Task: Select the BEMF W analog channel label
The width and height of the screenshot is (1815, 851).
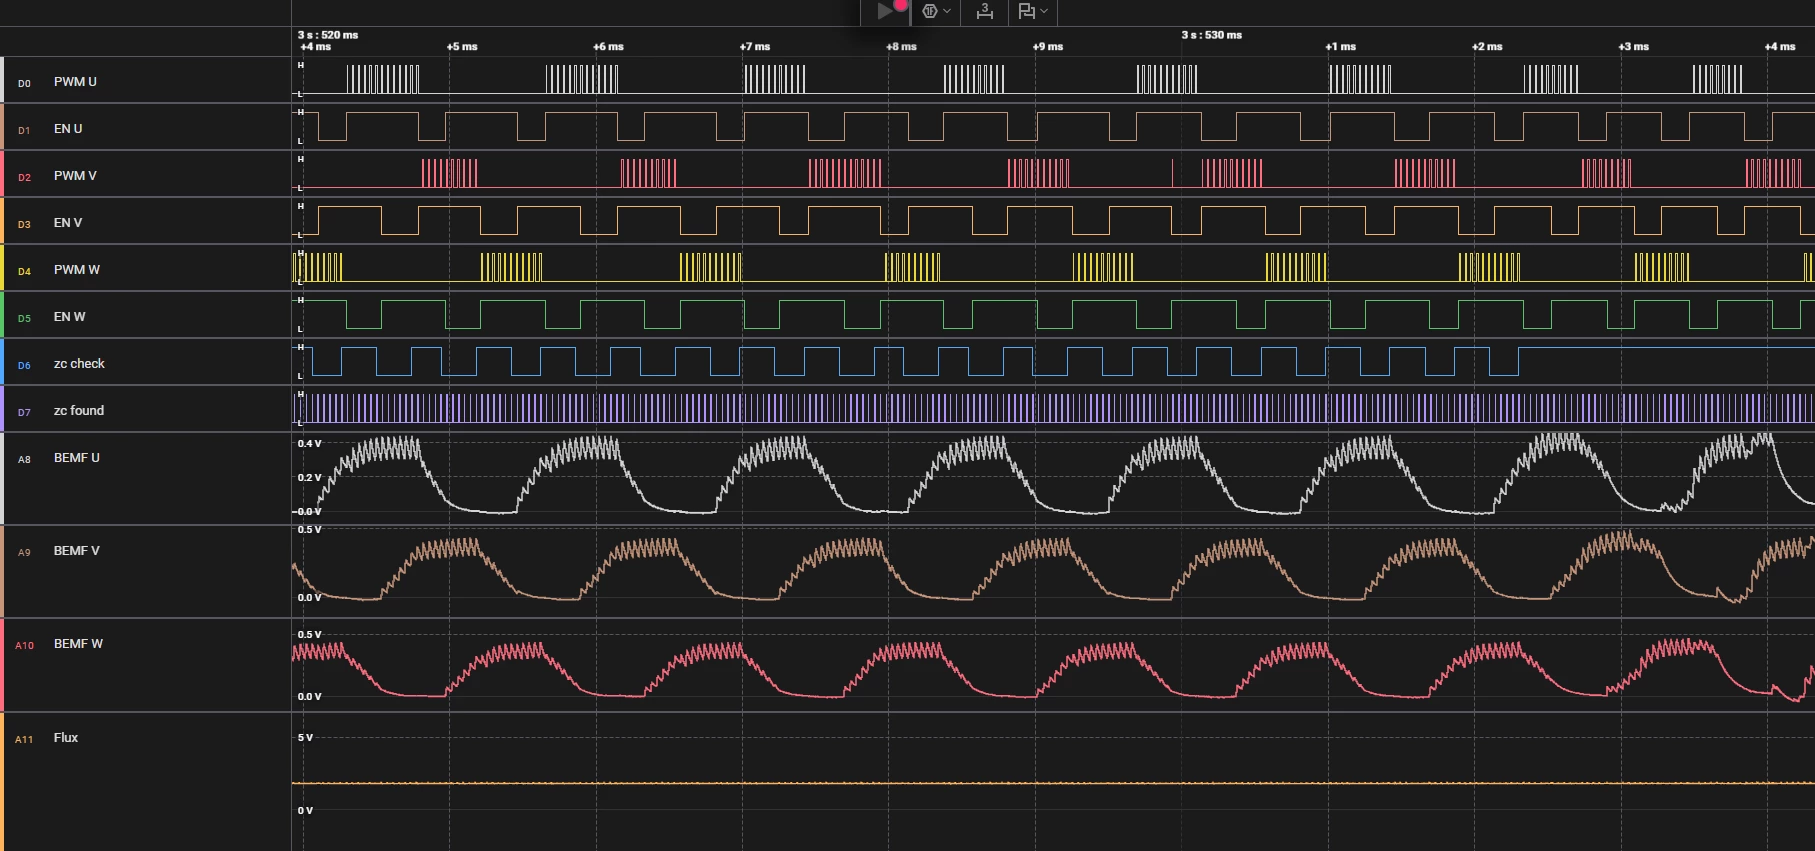Action: (x=78, y=644)
